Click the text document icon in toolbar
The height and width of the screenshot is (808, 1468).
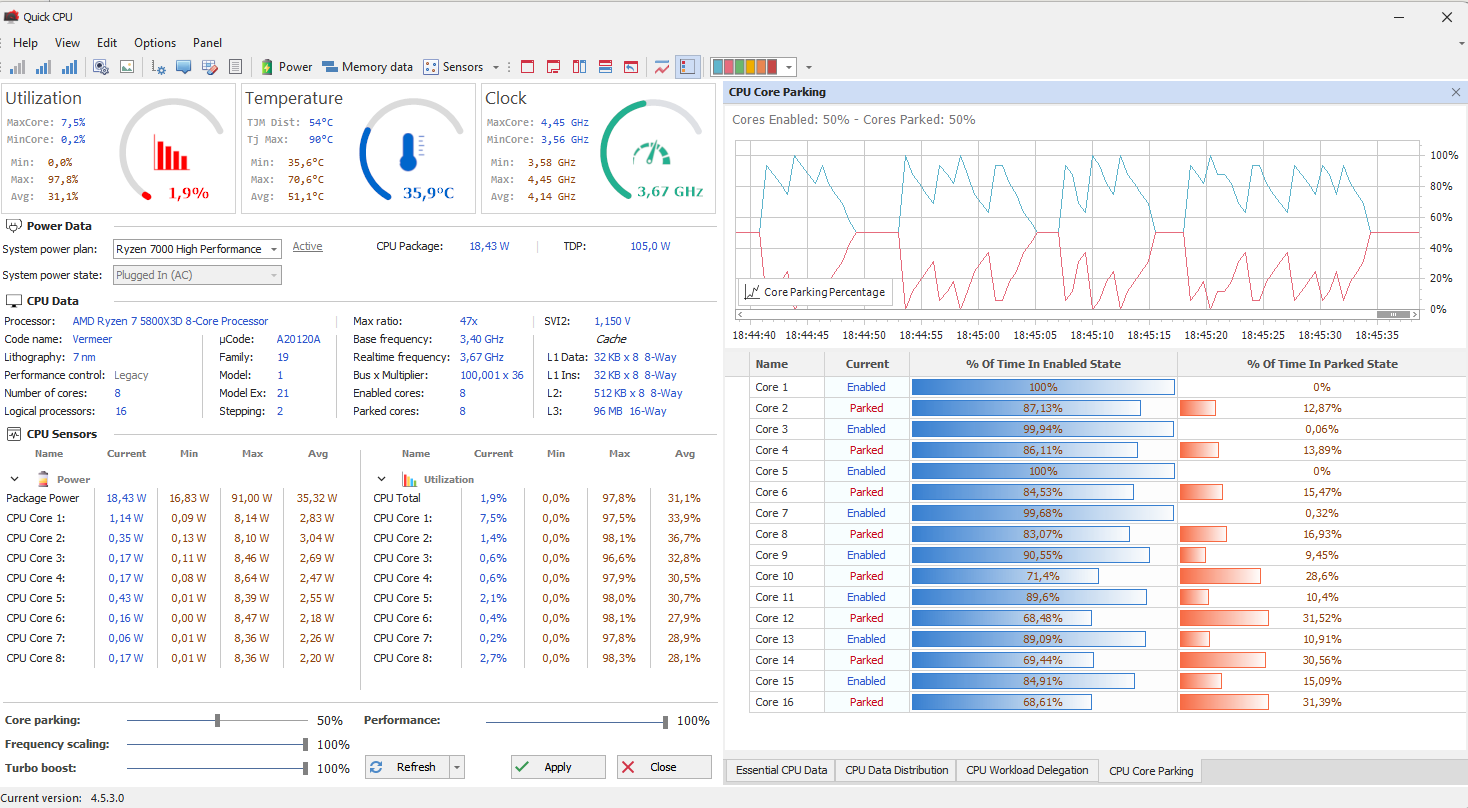click(x=235, y=67)
